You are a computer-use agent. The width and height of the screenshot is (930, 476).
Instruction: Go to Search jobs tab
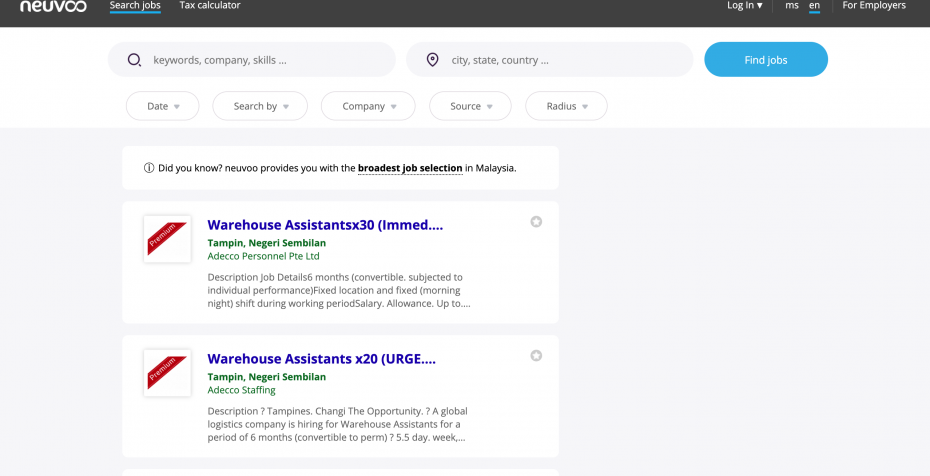(135, 5)
